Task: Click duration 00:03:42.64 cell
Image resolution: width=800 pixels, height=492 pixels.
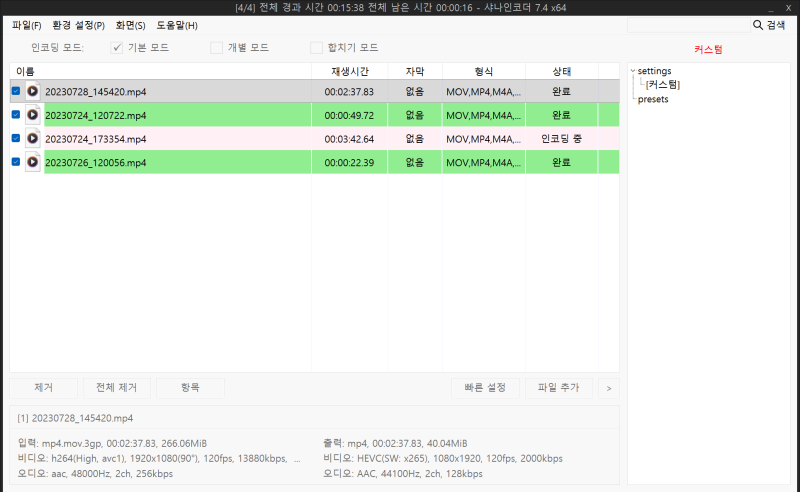Action: pos(349,139)
